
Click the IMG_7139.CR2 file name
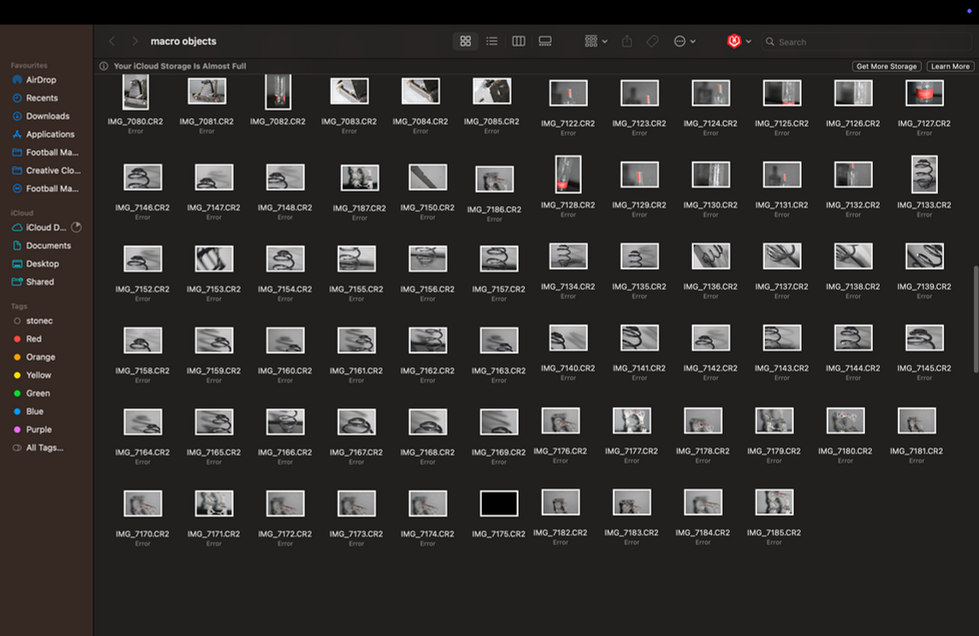pyautogui.click(x=925, y=286)
